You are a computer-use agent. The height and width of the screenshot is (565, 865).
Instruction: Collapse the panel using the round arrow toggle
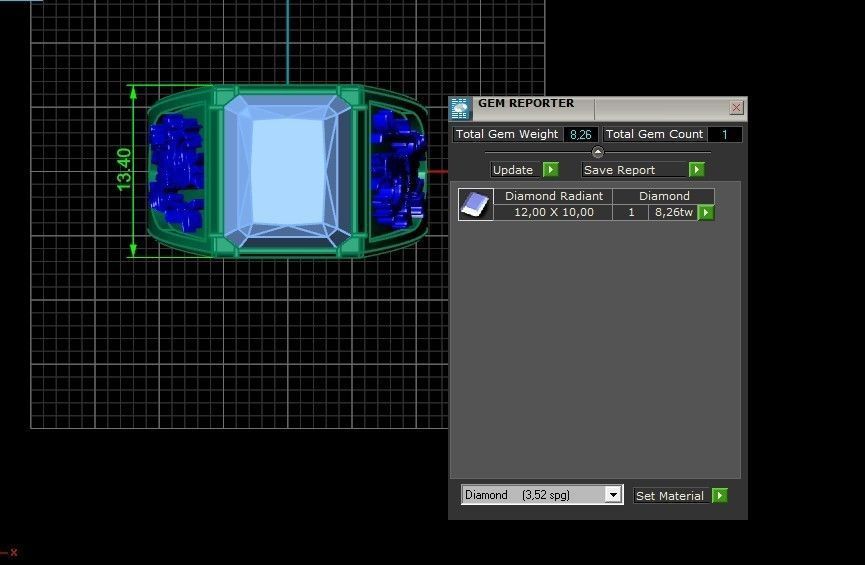[597, 152]
